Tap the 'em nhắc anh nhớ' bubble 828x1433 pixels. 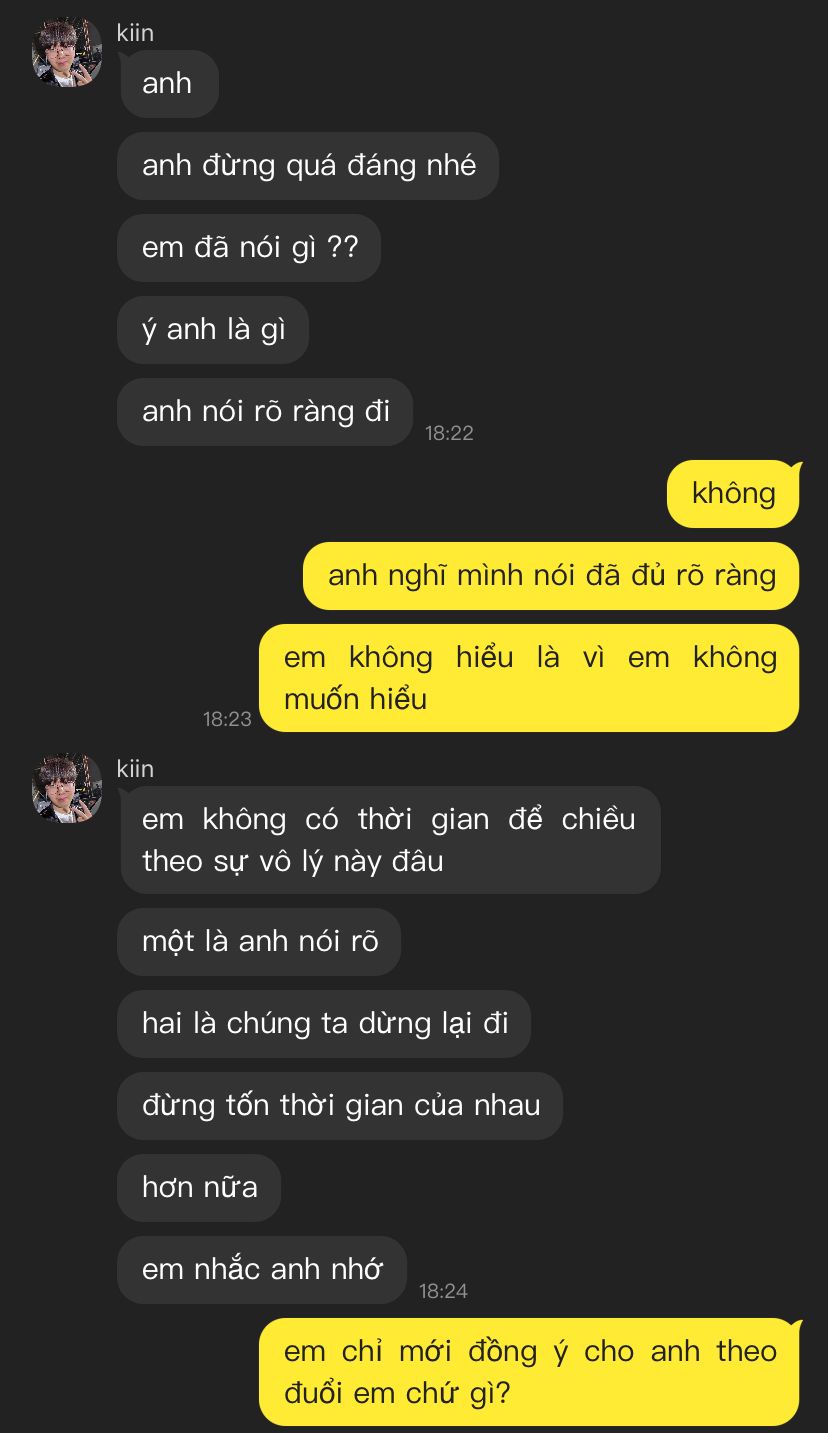coord(262,1270)
